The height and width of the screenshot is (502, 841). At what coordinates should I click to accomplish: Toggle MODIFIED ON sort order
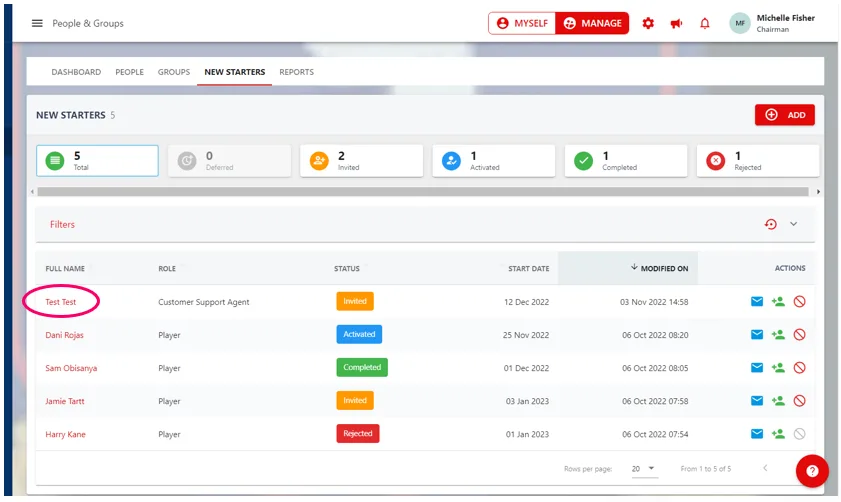click(659, 268)
